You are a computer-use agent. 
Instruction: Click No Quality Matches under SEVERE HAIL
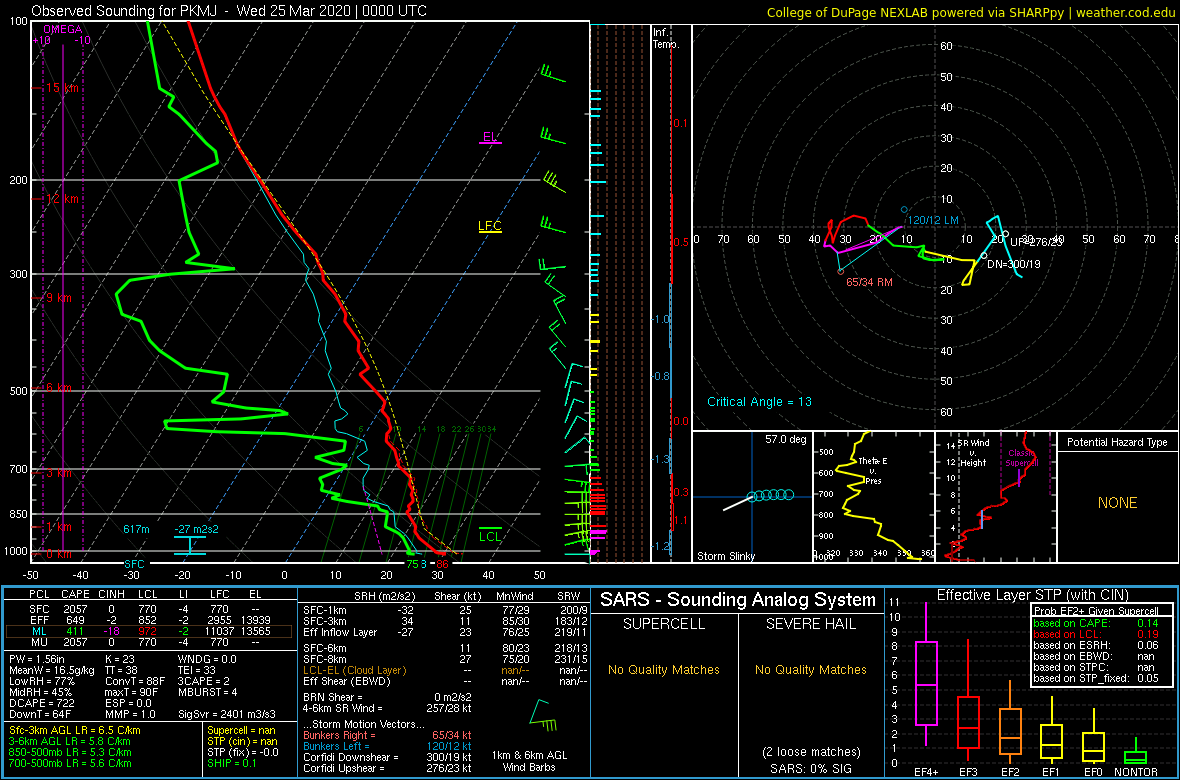tap(810, 669)
